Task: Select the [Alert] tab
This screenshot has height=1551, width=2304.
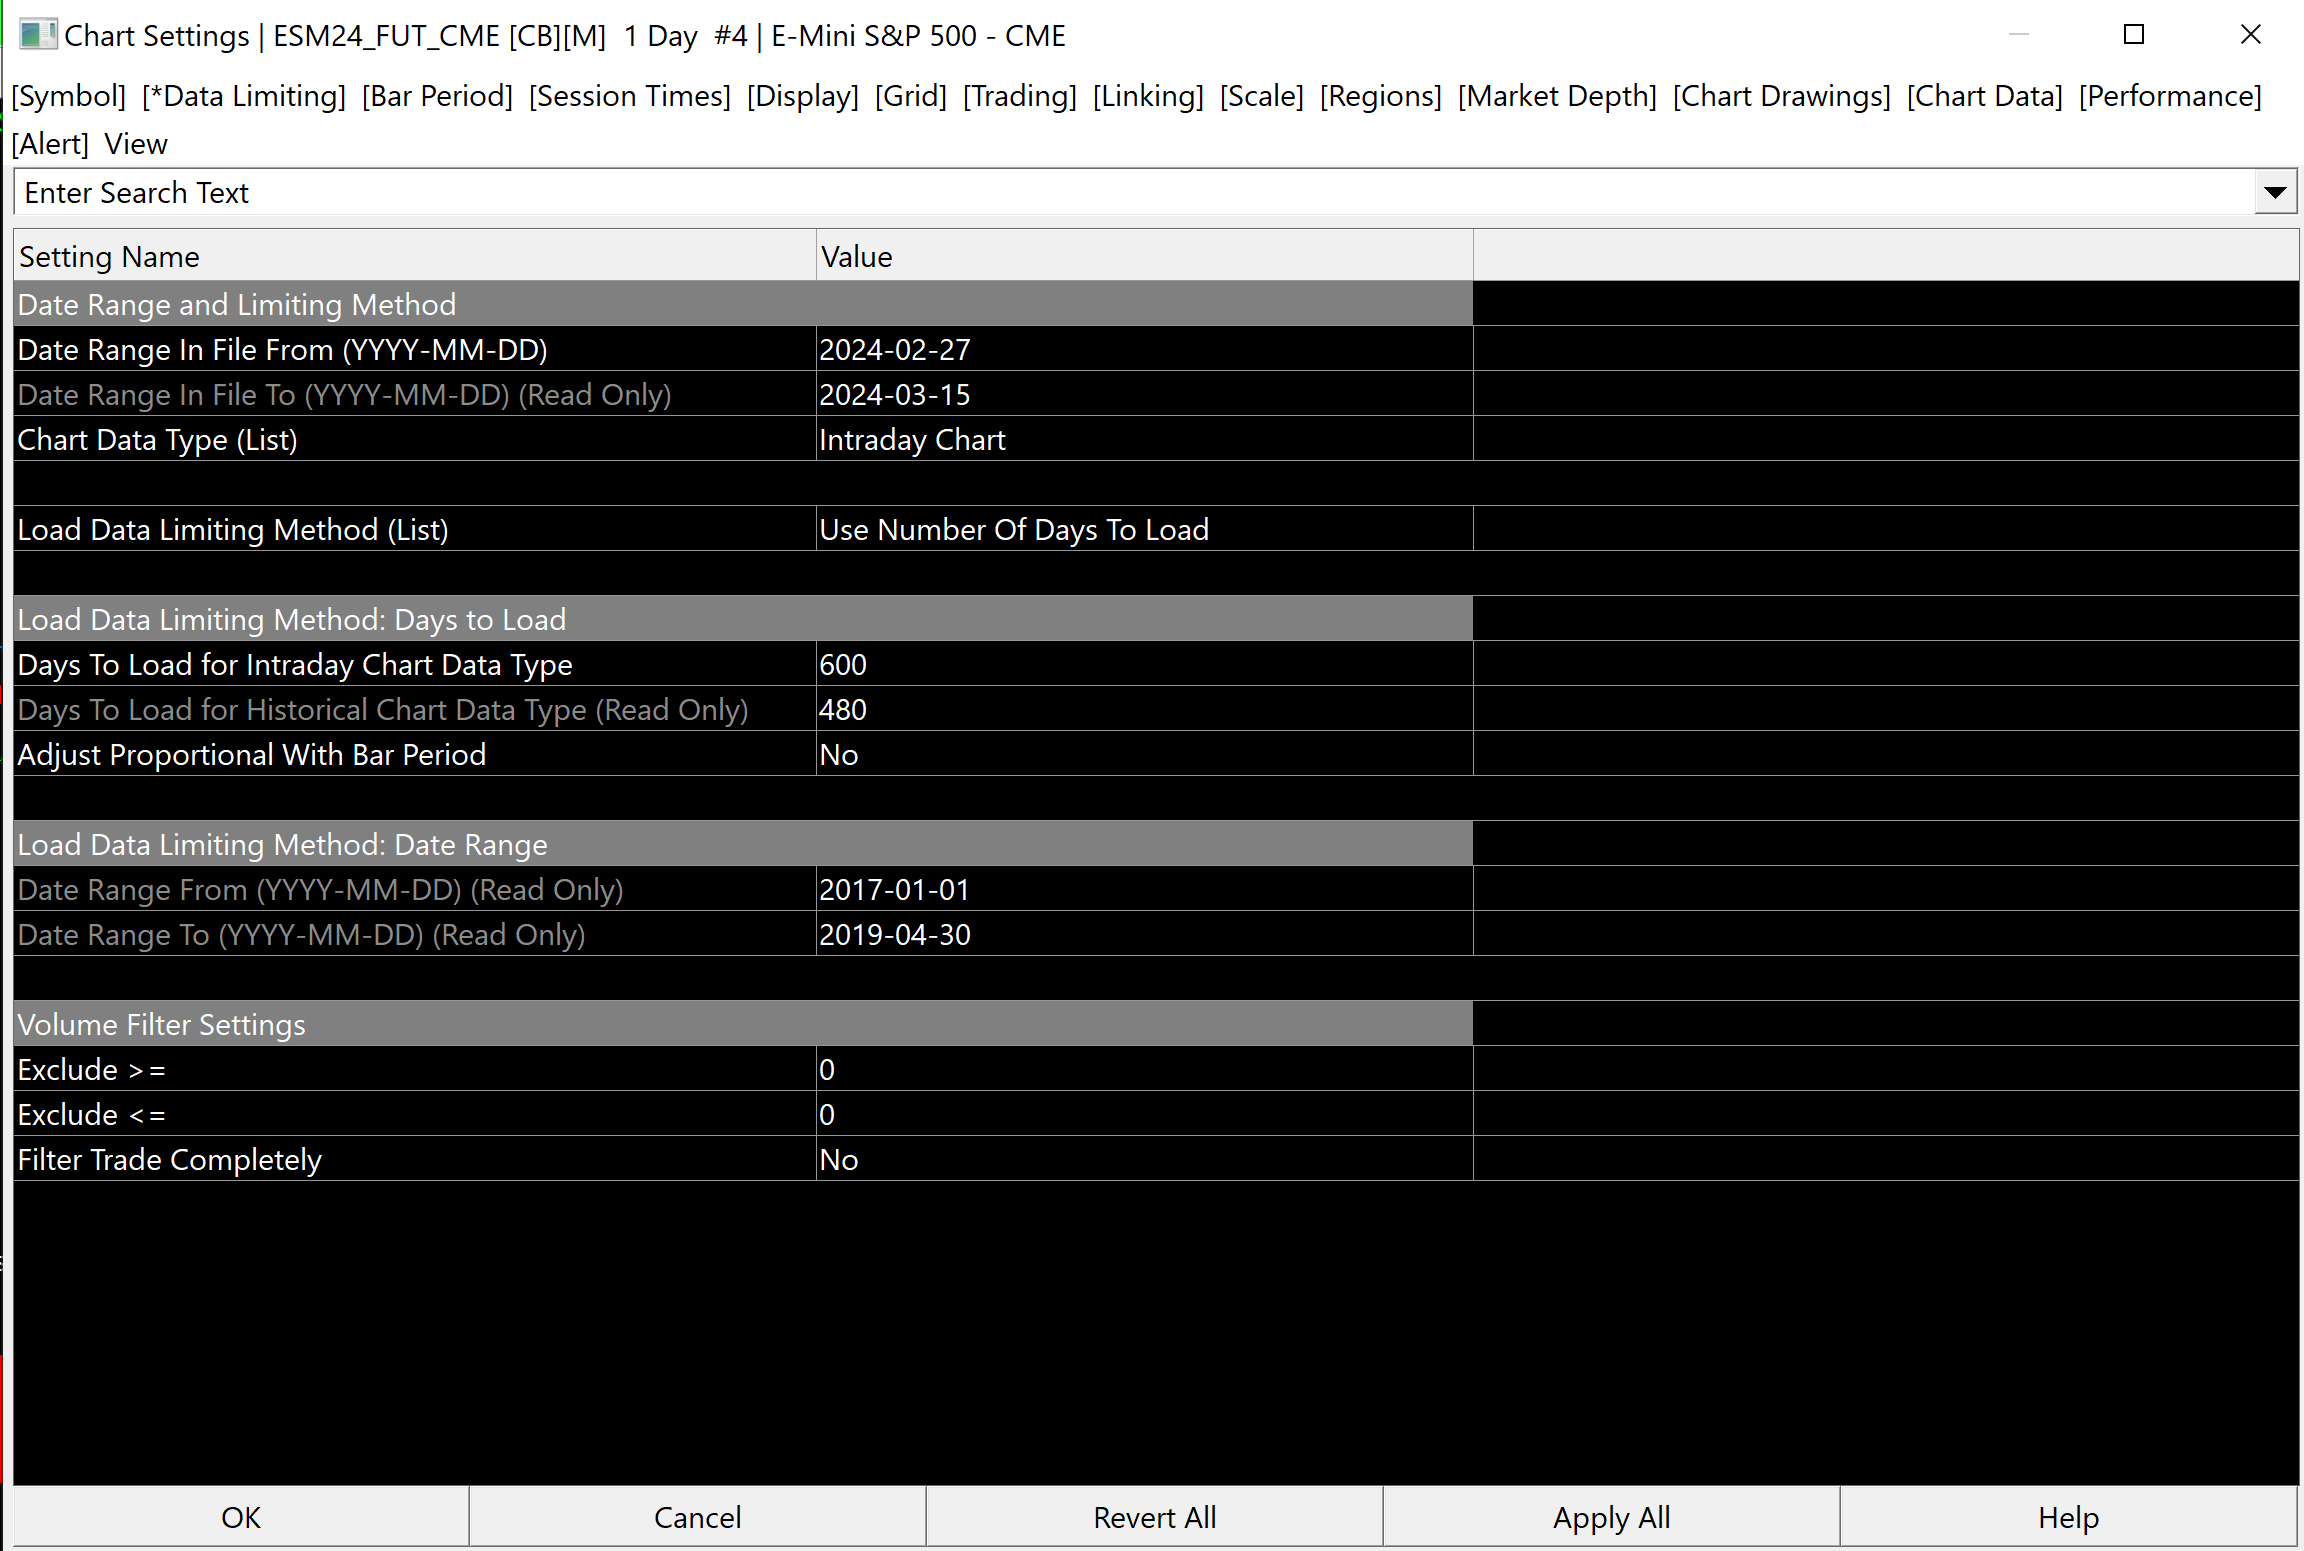Action: pos(50,144)
